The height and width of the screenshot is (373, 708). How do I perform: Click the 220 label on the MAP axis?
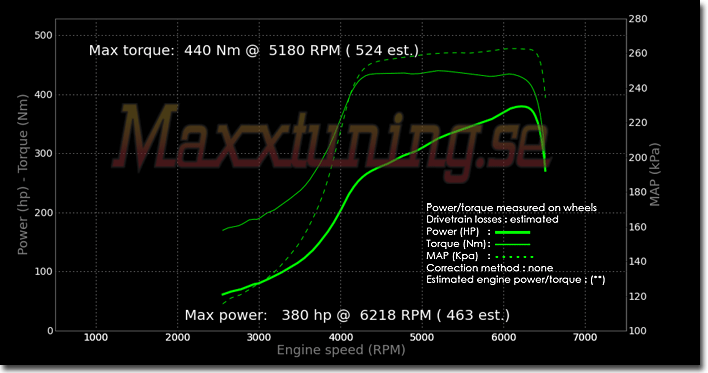638,123
